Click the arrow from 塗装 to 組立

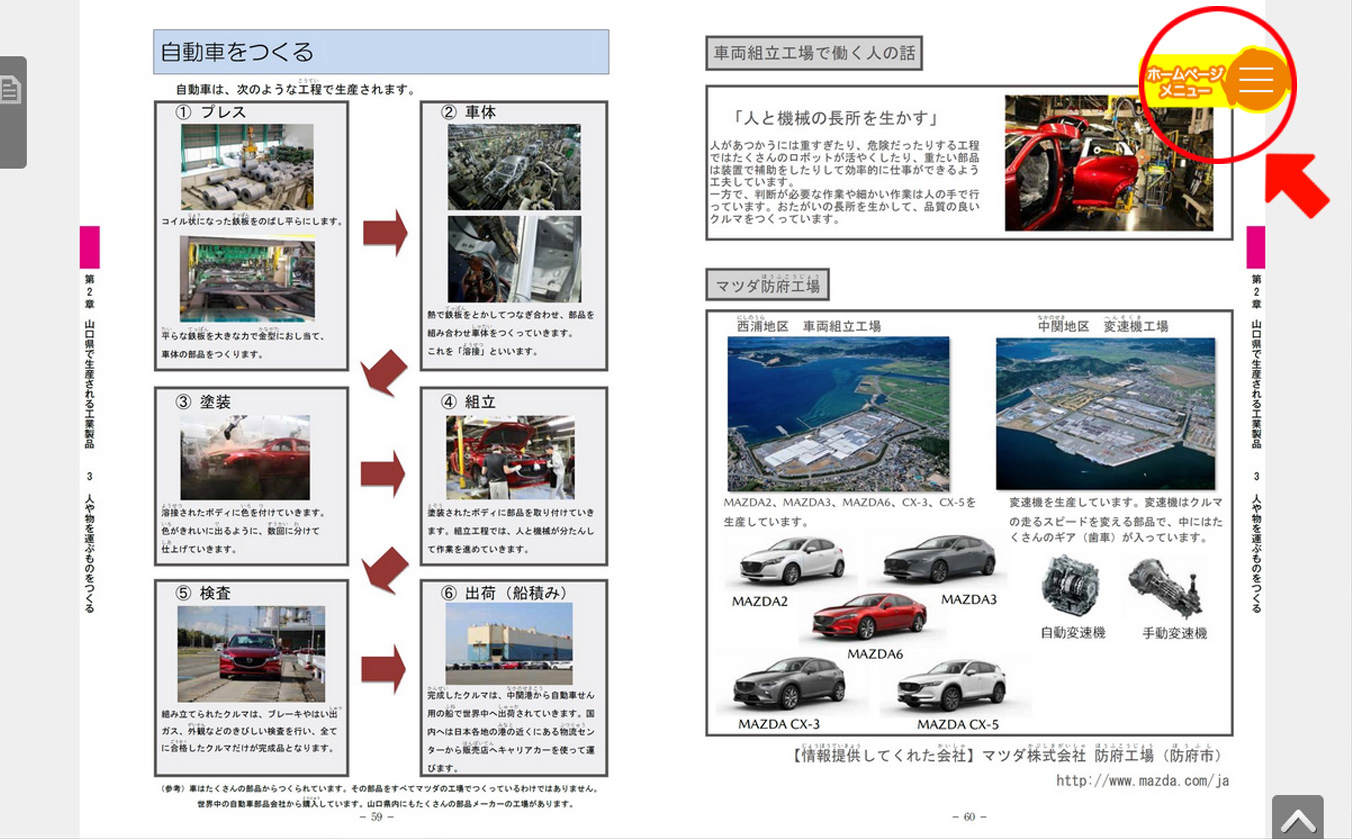384,473
